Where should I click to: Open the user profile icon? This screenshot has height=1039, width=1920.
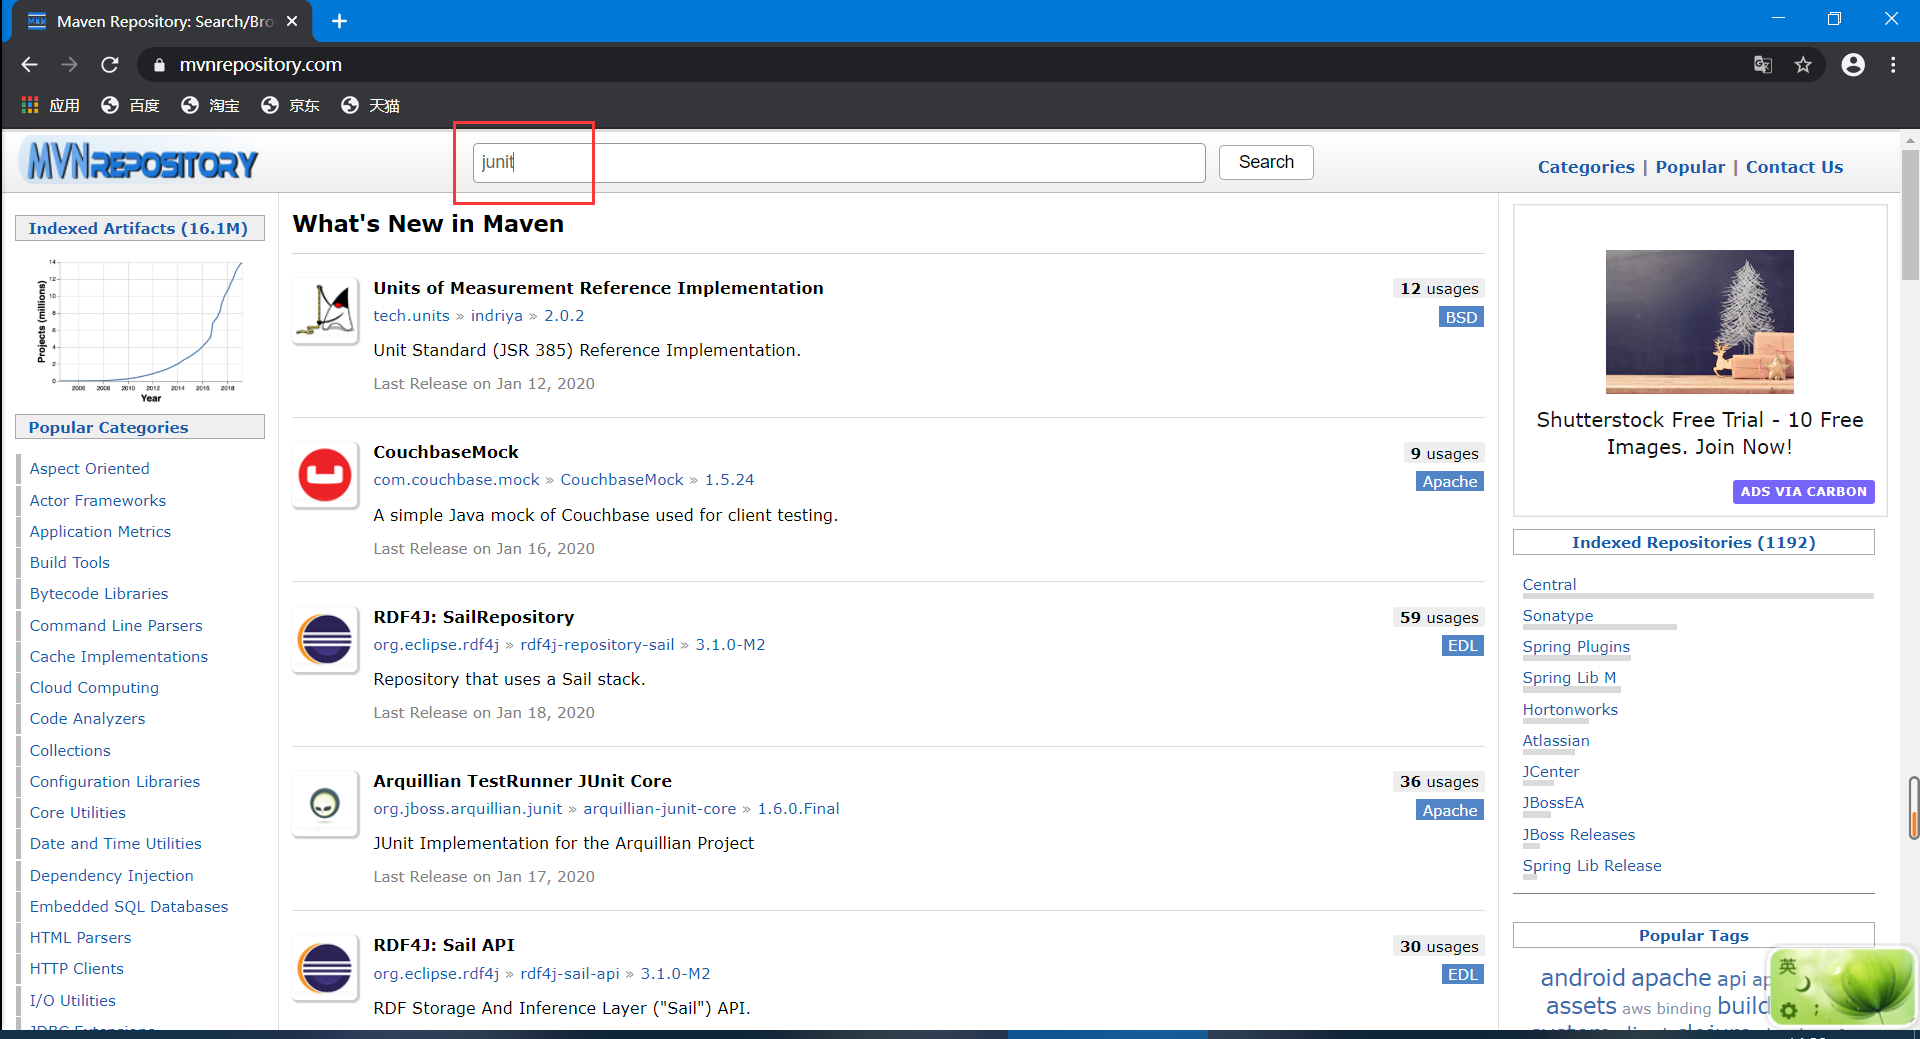tap(1853, 65)
